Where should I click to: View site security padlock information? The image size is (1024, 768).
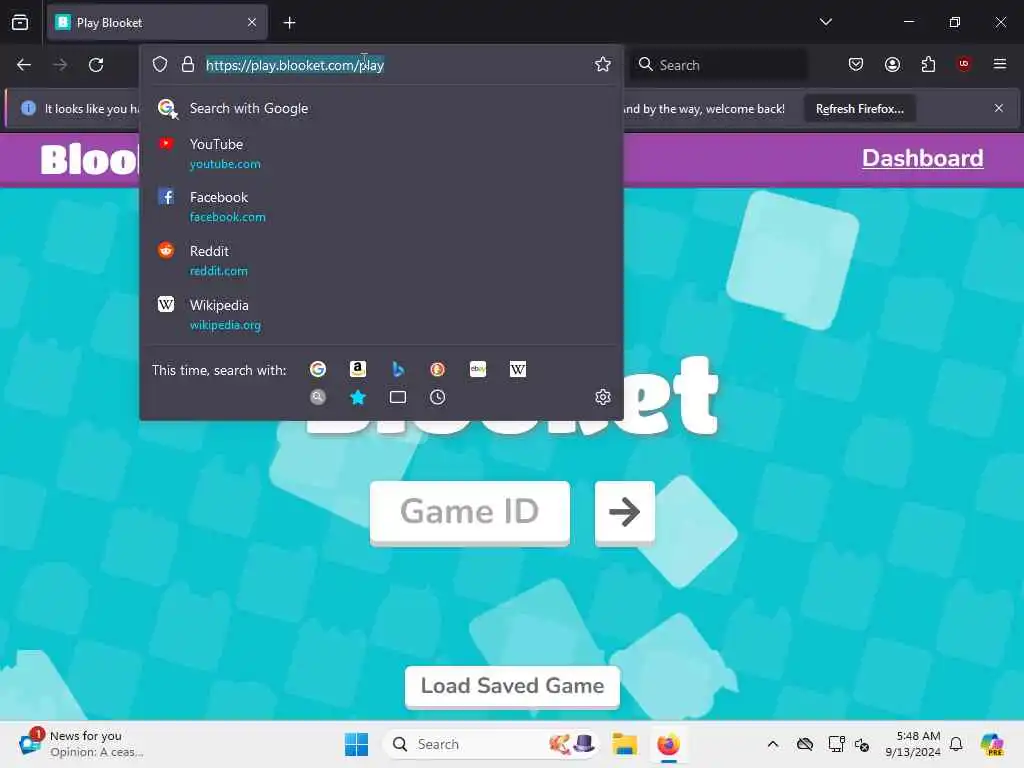click(187, 64)
